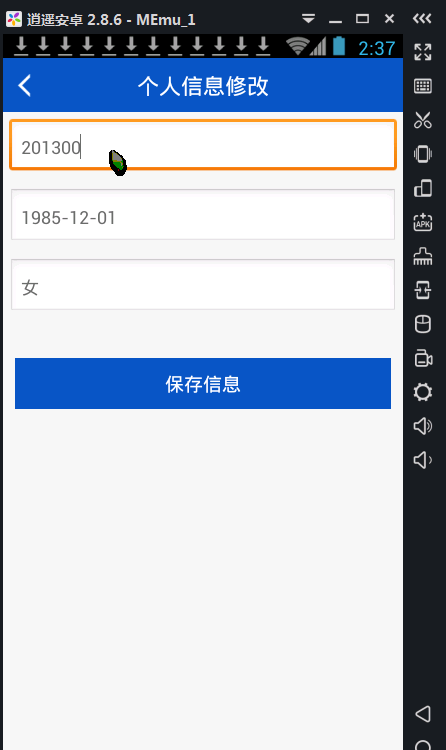
Task: Tap the gender field showing 女
Action: [203, 285]
